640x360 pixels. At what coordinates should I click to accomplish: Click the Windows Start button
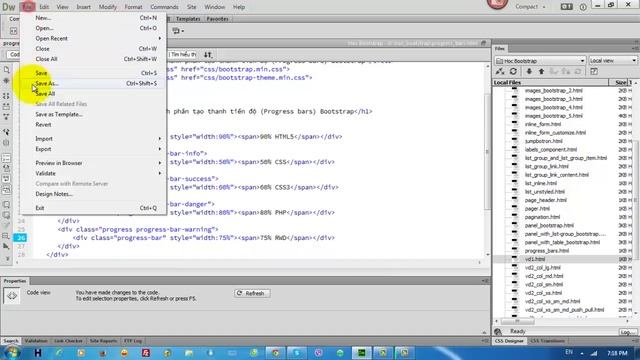click(12, 353)
